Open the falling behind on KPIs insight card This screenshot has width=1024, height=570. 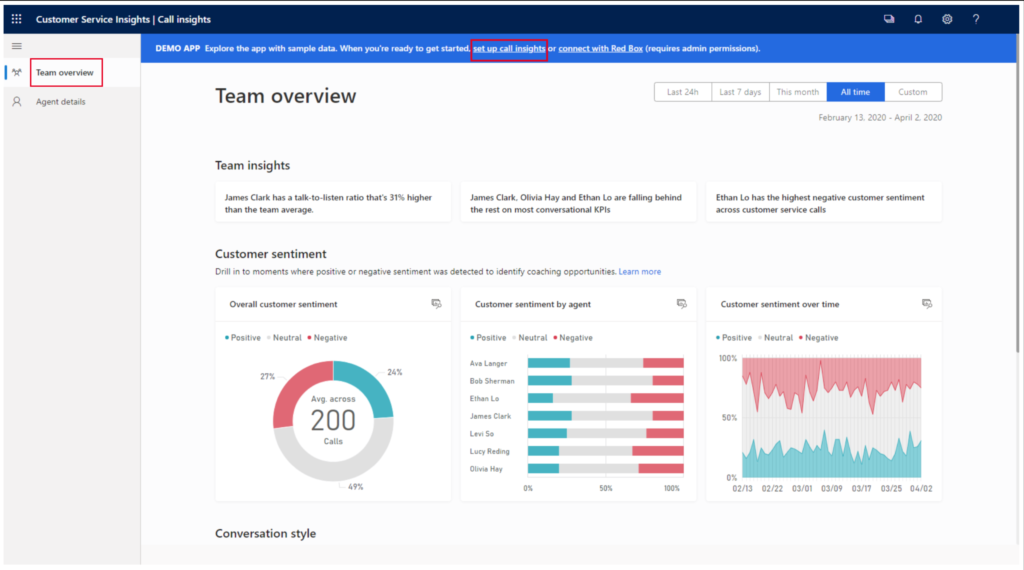pos(578,202)
